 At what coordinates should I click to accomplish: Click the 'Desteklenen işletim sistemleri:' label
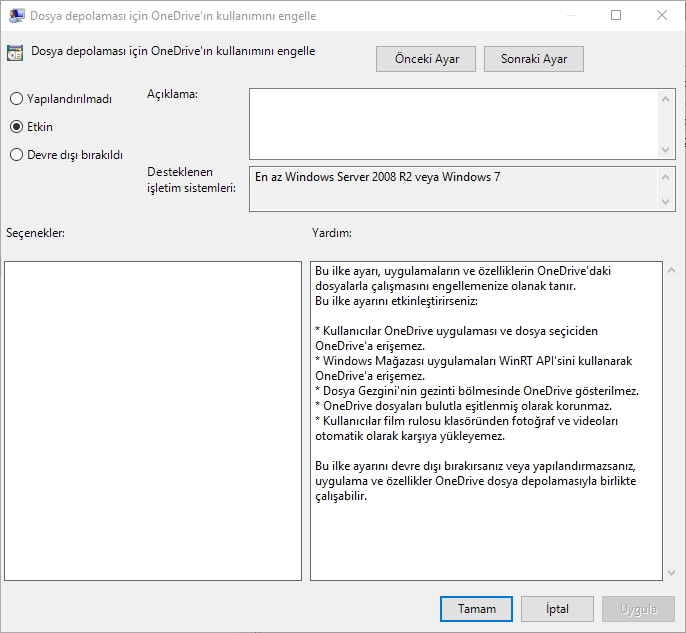(x=191, y=180)
